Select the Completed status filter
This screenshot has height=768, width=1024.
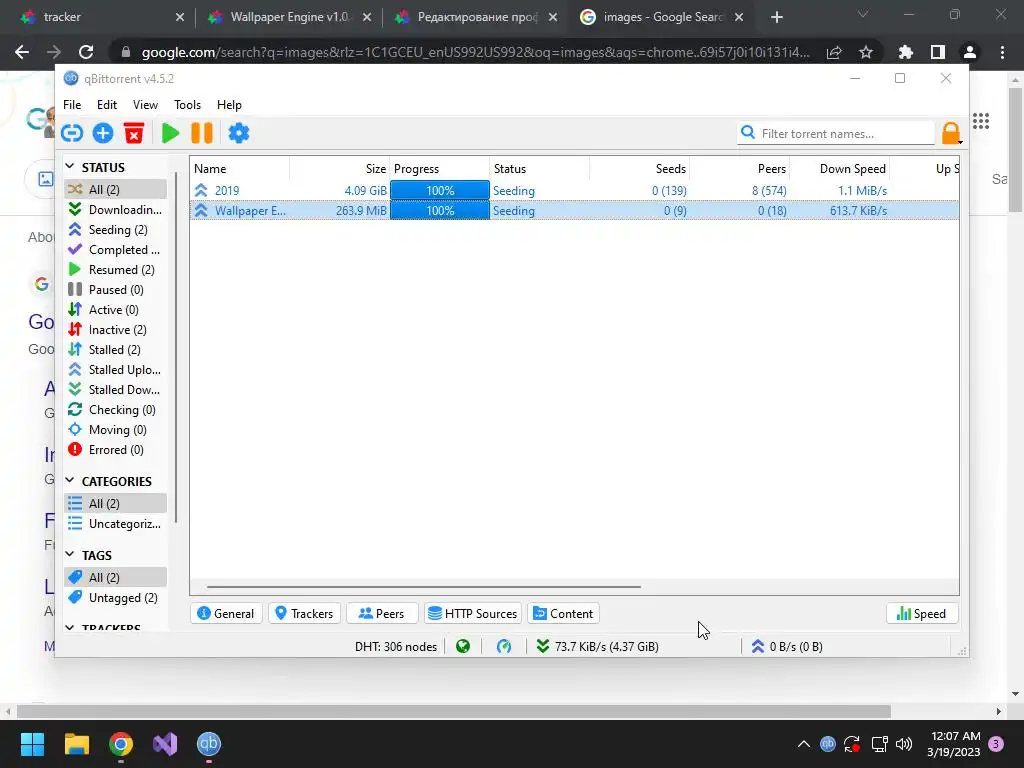115,249
